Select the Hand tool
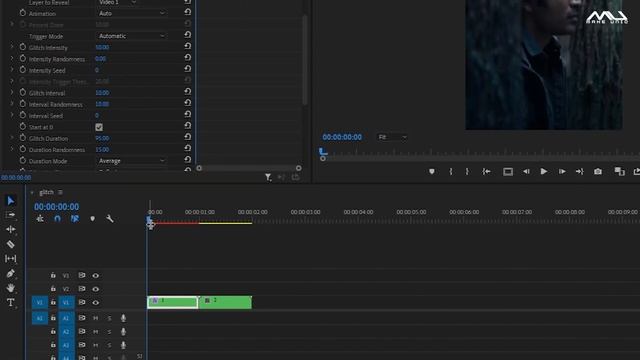 11,288
